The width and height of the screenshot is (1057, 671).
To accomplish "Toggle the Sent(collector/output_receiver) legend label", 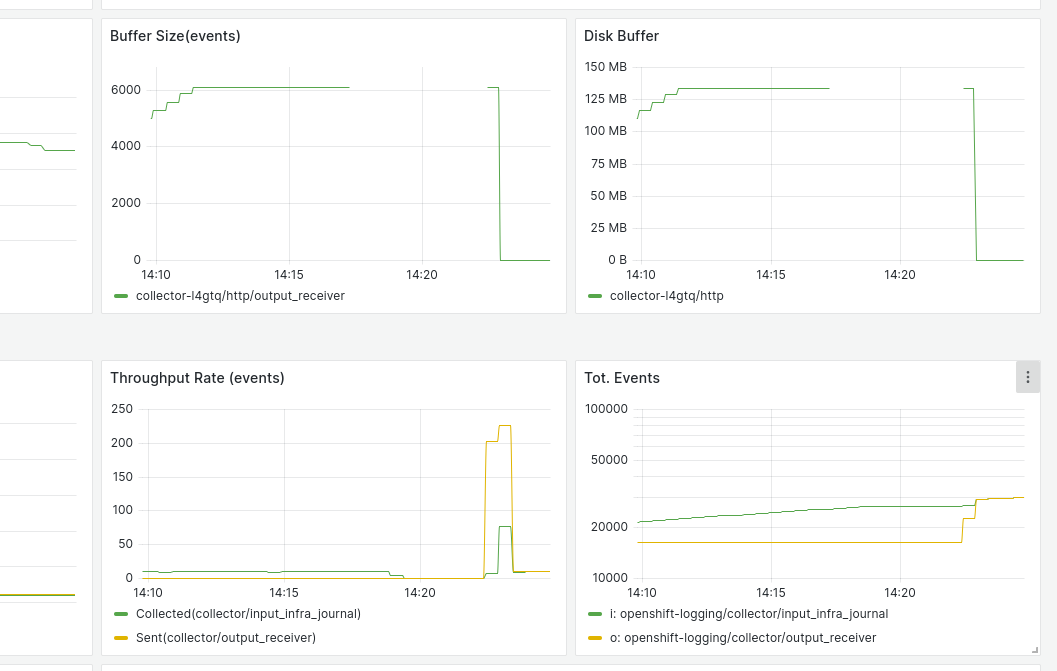I will pos(226,638).
